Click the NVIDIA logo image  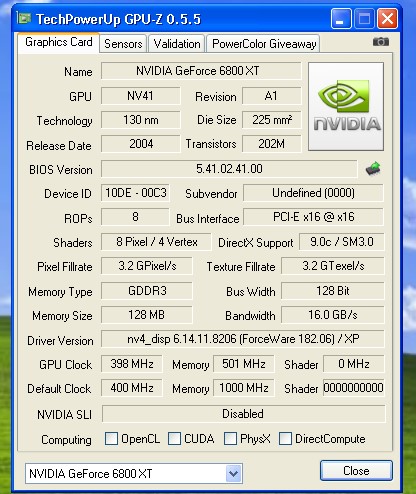coord(346,107)
